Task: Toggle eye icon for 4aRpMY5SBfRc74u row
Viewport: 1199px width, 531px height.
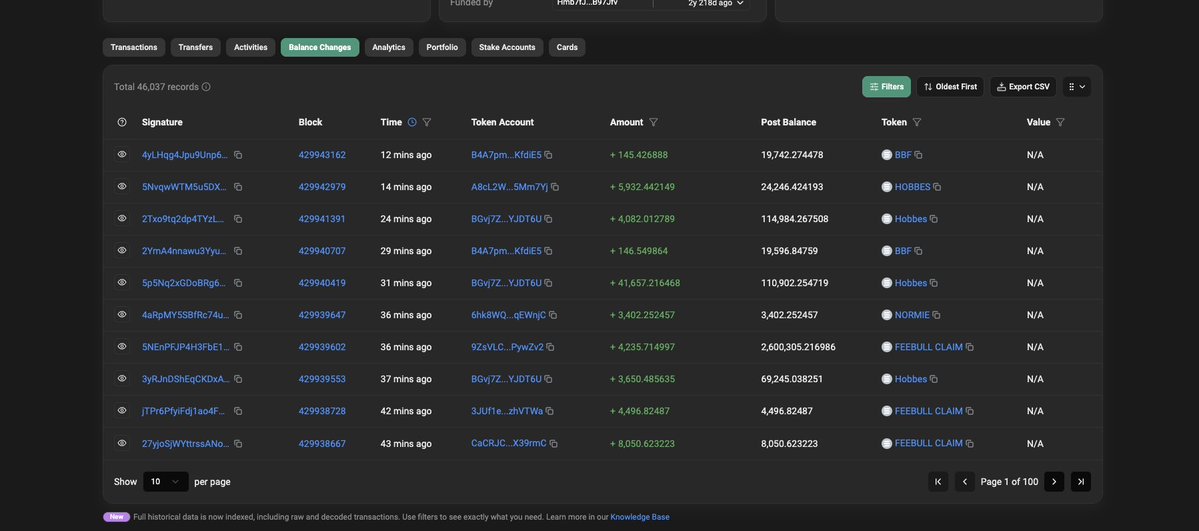Action: click(x=122, y=315)
